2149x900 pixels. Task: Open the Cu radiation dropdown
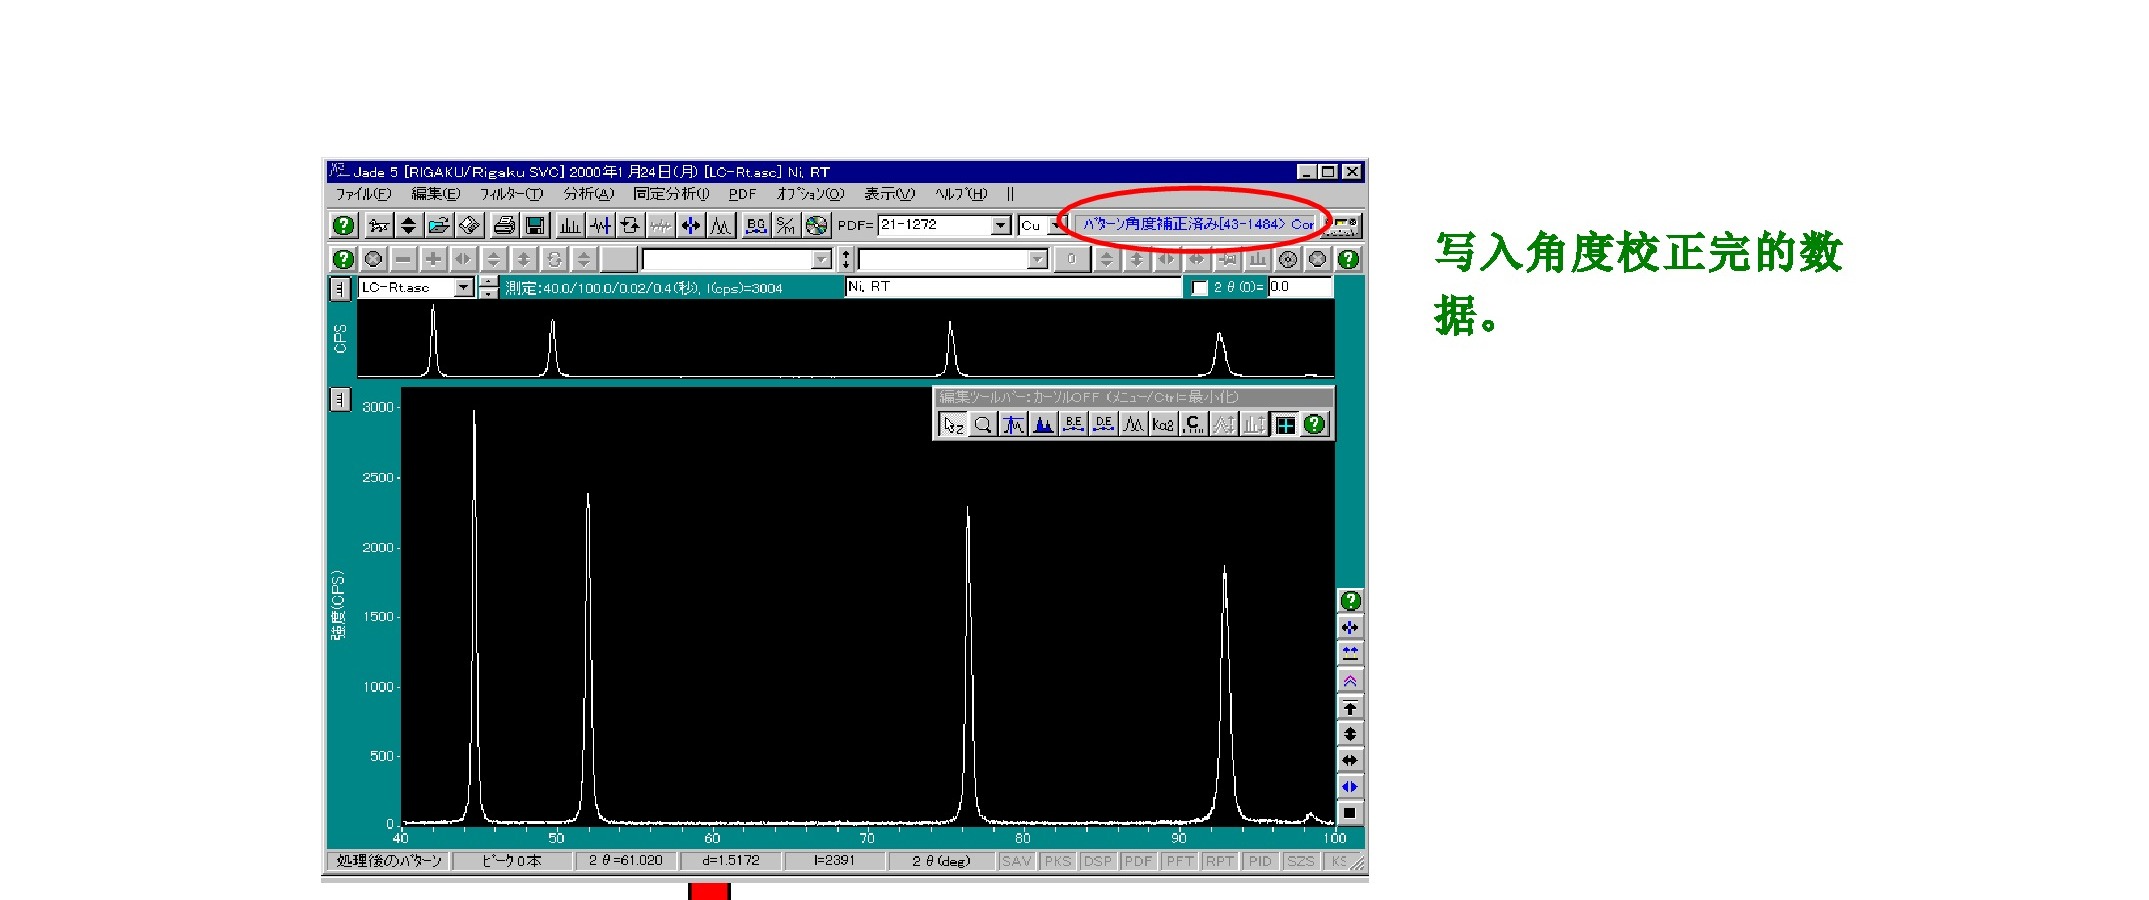point(1055,226)
